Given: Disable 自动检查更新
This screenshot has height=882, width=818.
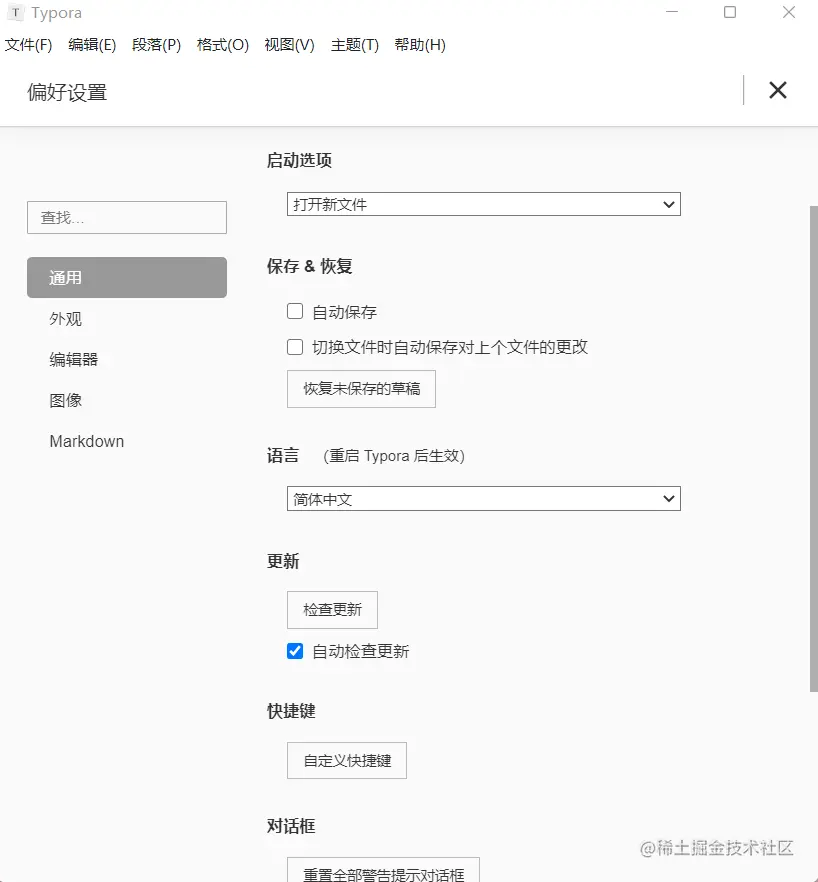Looking at the screenshot, I should click(x=295, y=651).
